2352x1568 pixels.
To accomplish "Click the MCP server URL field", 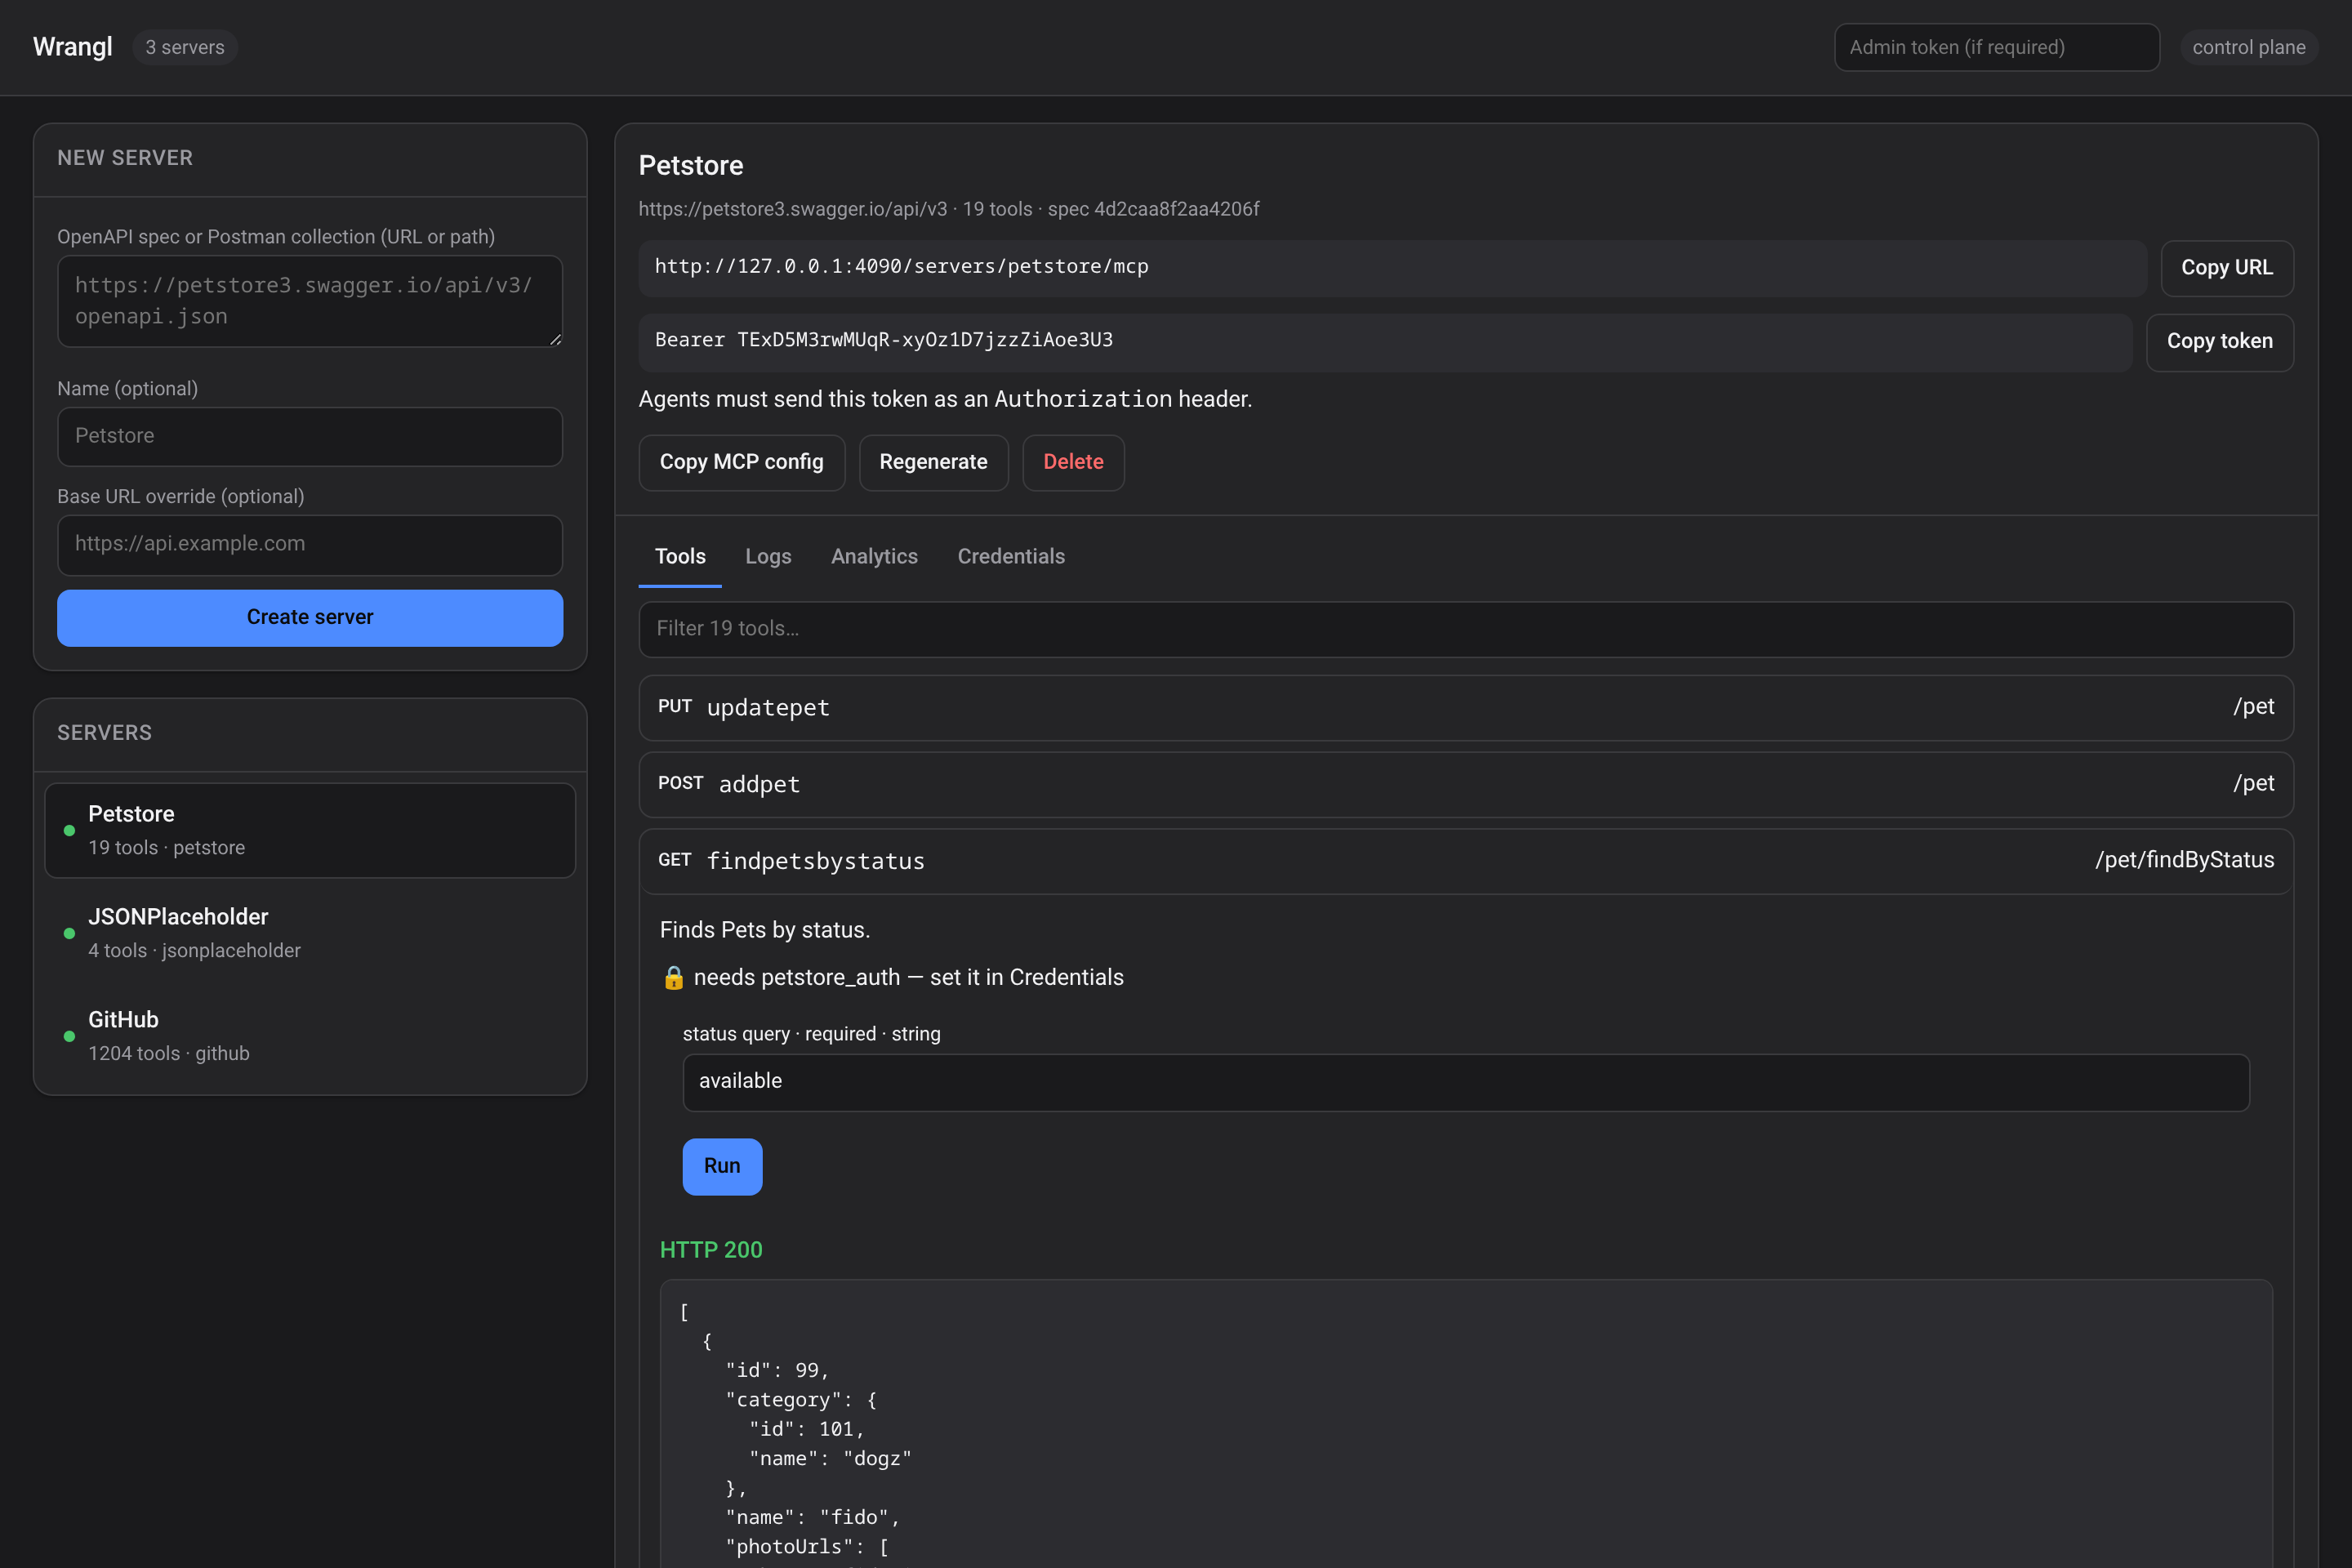I will point(1393,268).
